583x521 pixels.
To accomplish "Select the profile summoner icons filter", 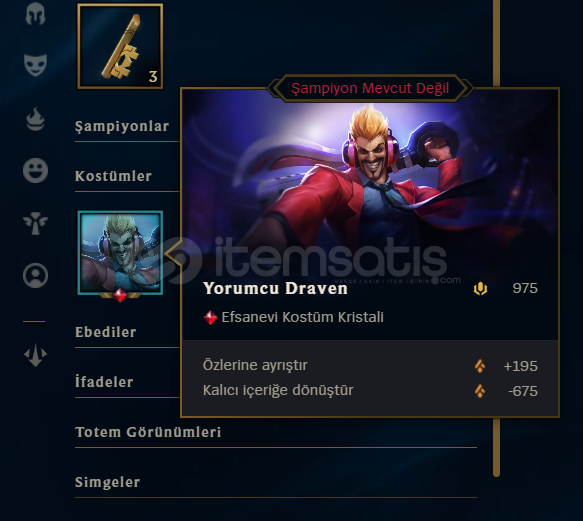I will pos(35,276).
